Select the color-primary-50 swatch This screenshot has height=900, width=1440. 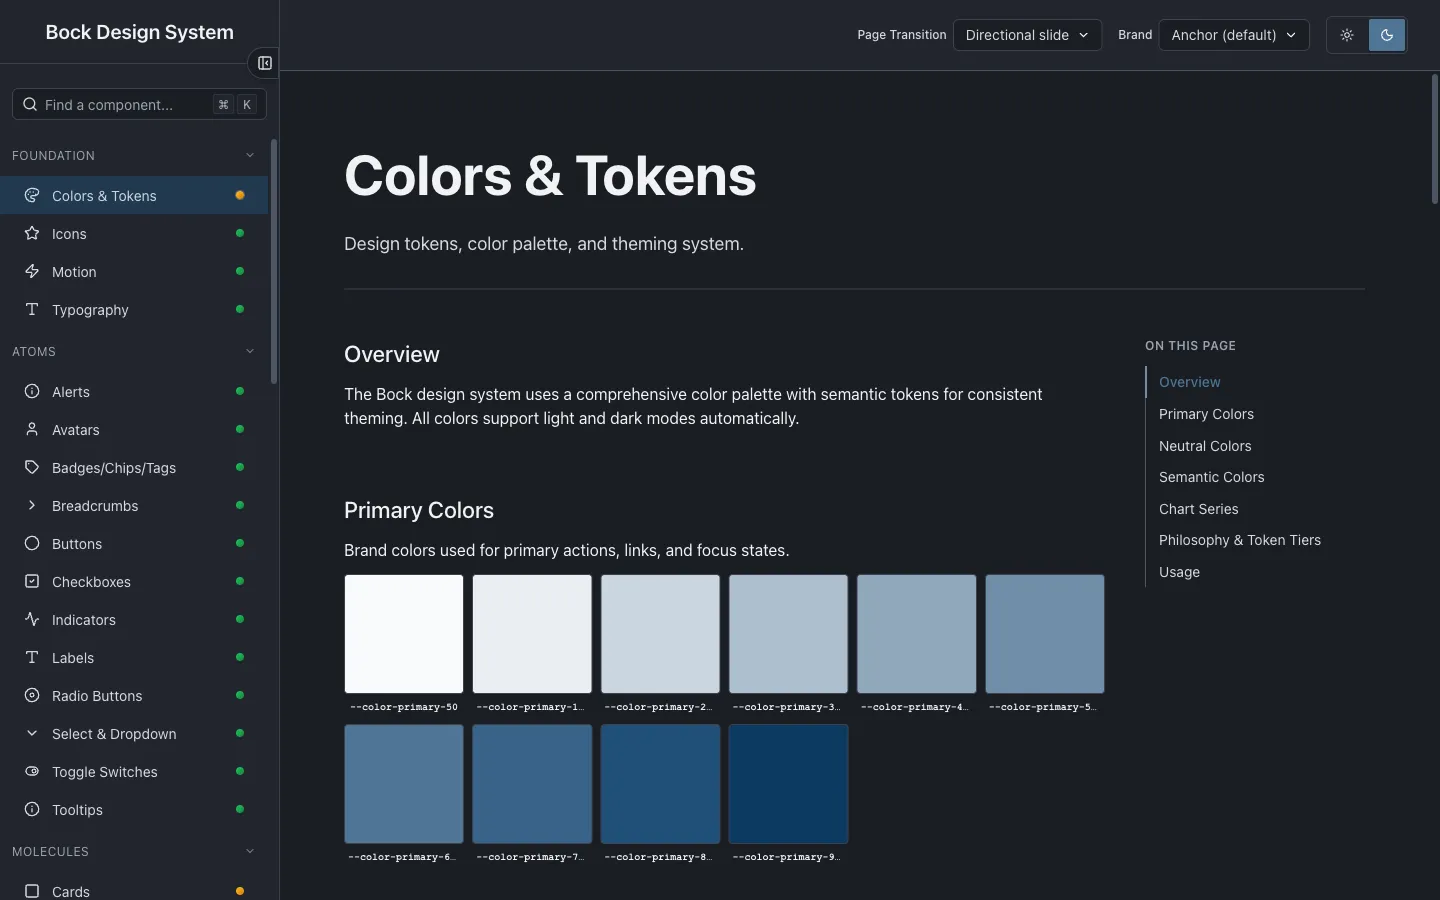pos(404,634)
